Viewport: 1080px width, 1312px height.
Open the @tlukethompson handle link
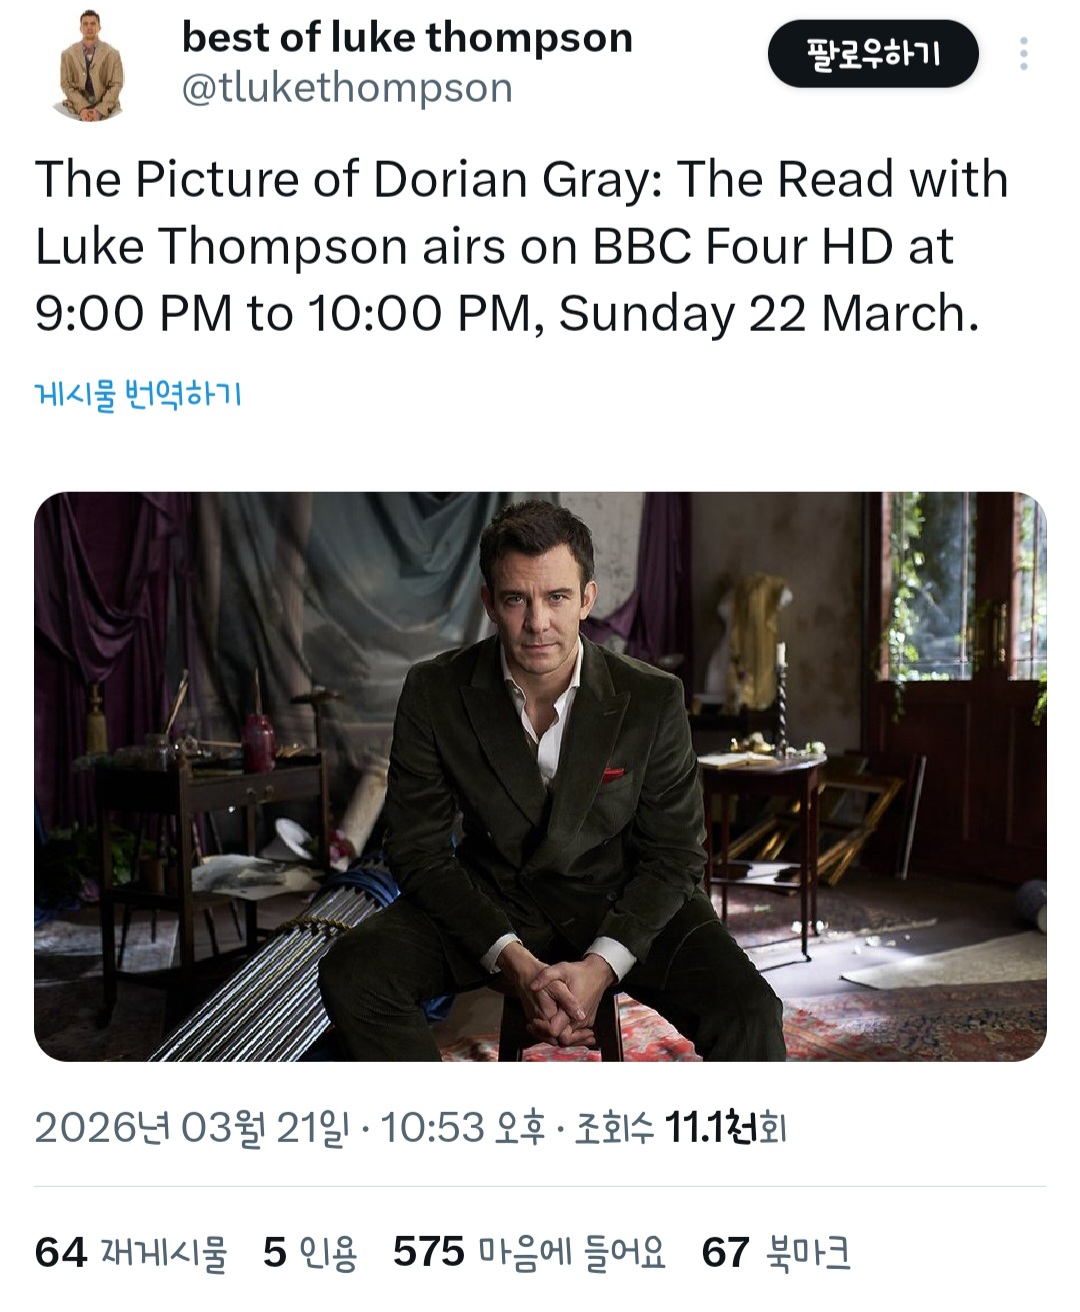(347, 88)
